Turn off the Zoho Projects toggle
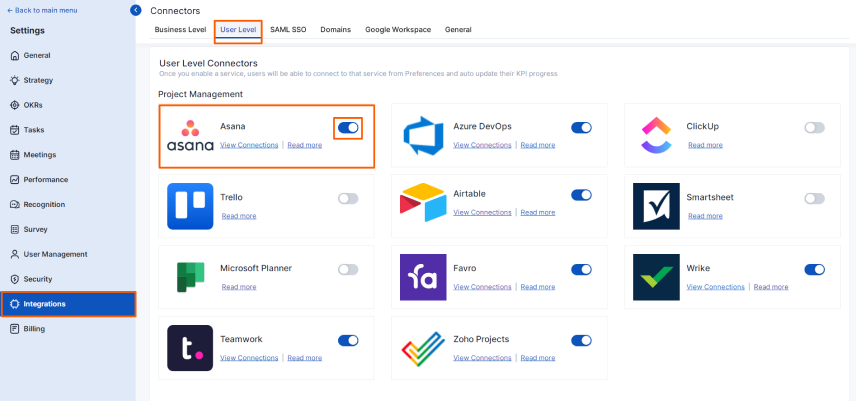 pos(581,340)
